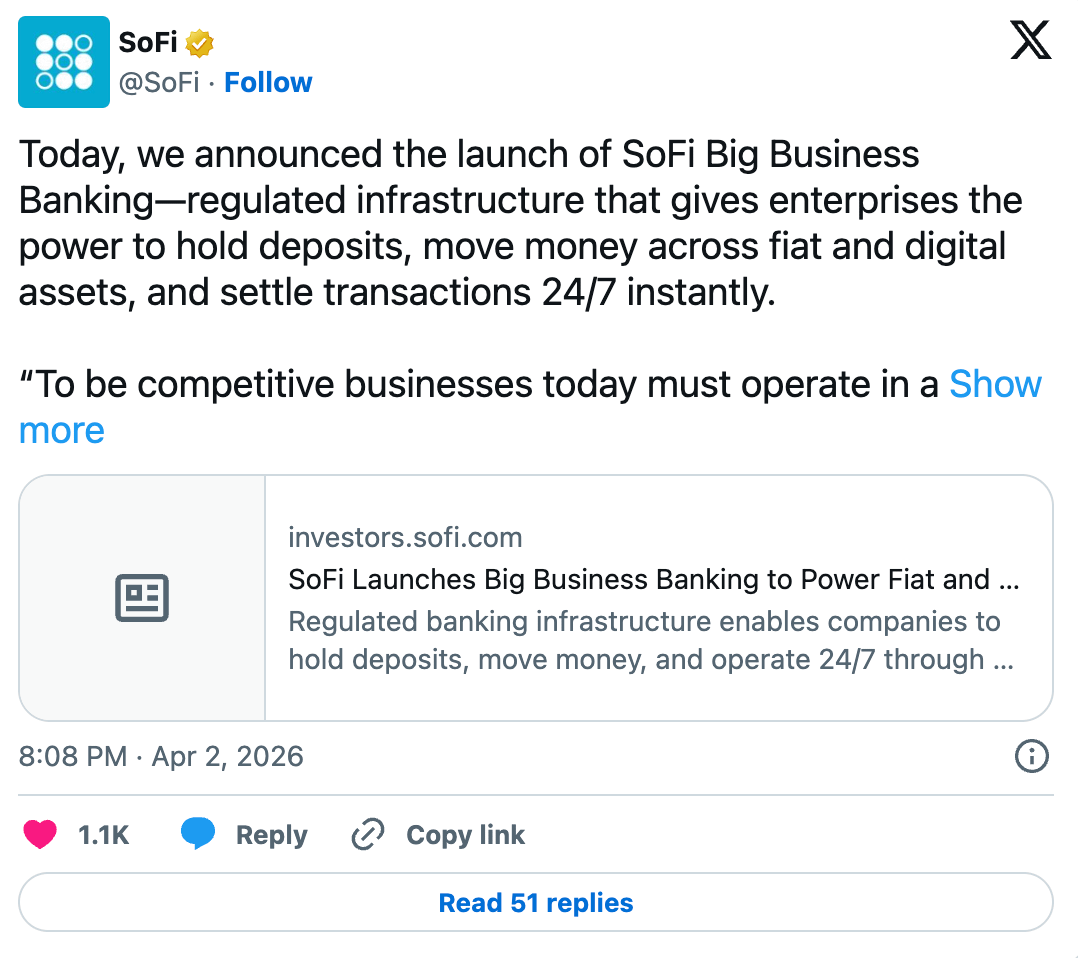Open the X logo link
Image resolution: width=1078 pixels, height=958 pixels.
coord(1030,43)
